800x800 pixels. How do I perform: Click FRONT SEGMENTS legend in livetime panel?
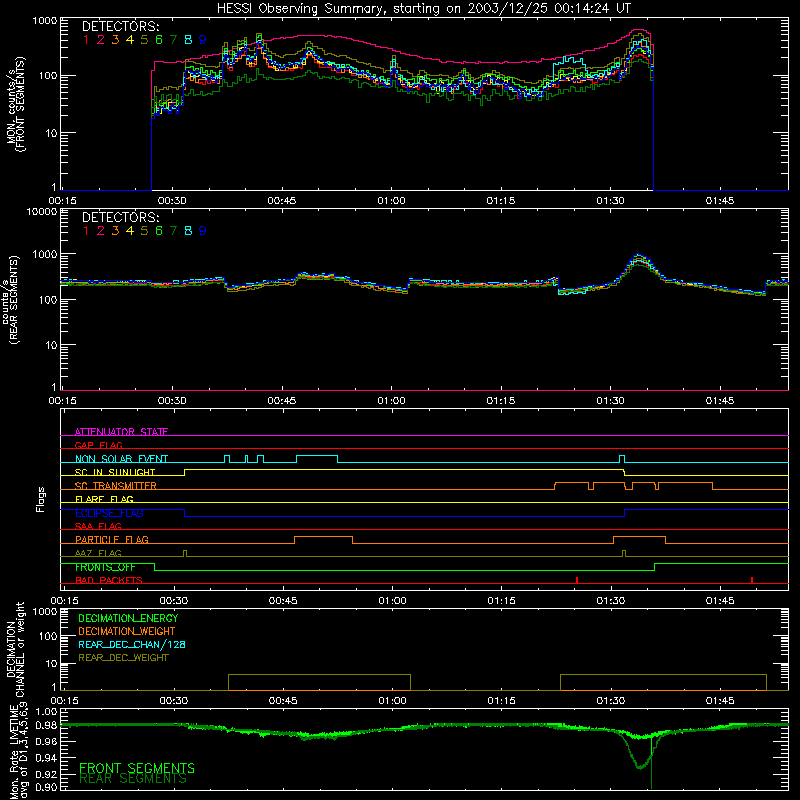click(137, 768)
